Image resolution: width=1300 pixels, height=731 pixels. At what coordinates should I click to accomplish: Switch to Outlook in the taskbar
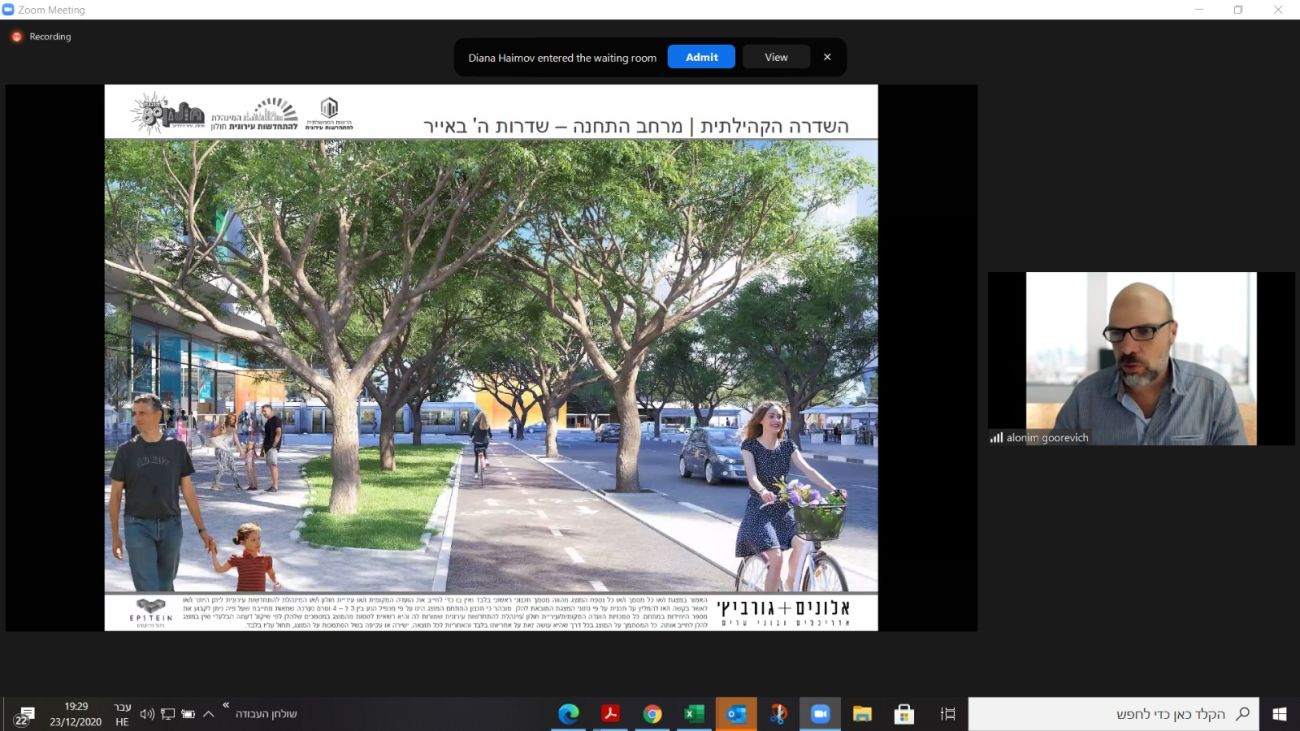point(736,714)
